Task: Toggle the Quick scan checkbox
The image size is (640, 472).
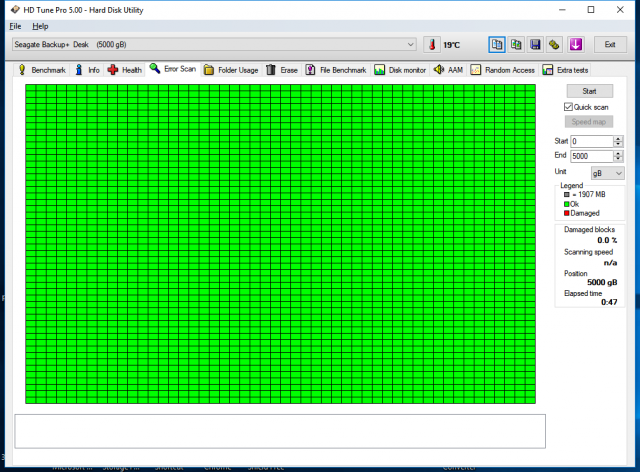Action: (x=569, y=106)
